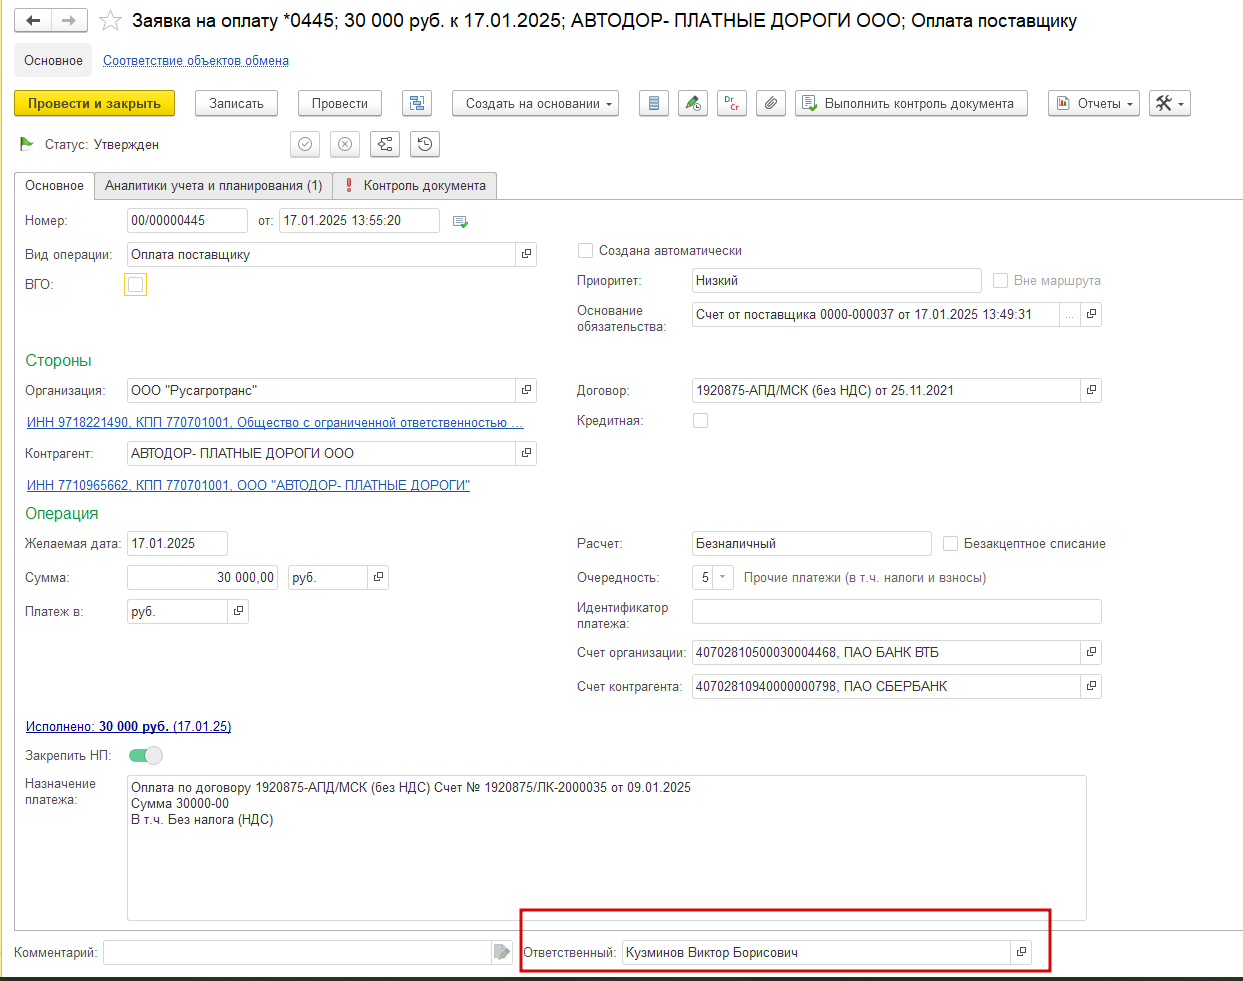The image size is (1243, 981).
Task: Open the Основание обязательства document button
Action: 1091,314
